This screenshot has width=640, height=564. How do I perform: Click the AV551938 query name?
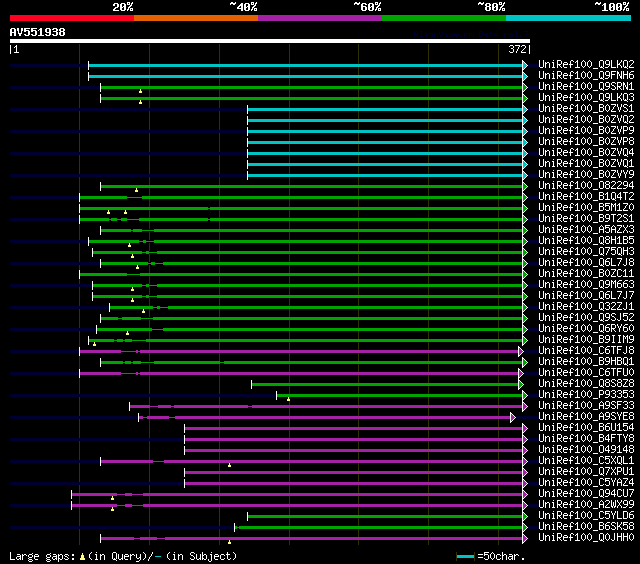point(38,32)
